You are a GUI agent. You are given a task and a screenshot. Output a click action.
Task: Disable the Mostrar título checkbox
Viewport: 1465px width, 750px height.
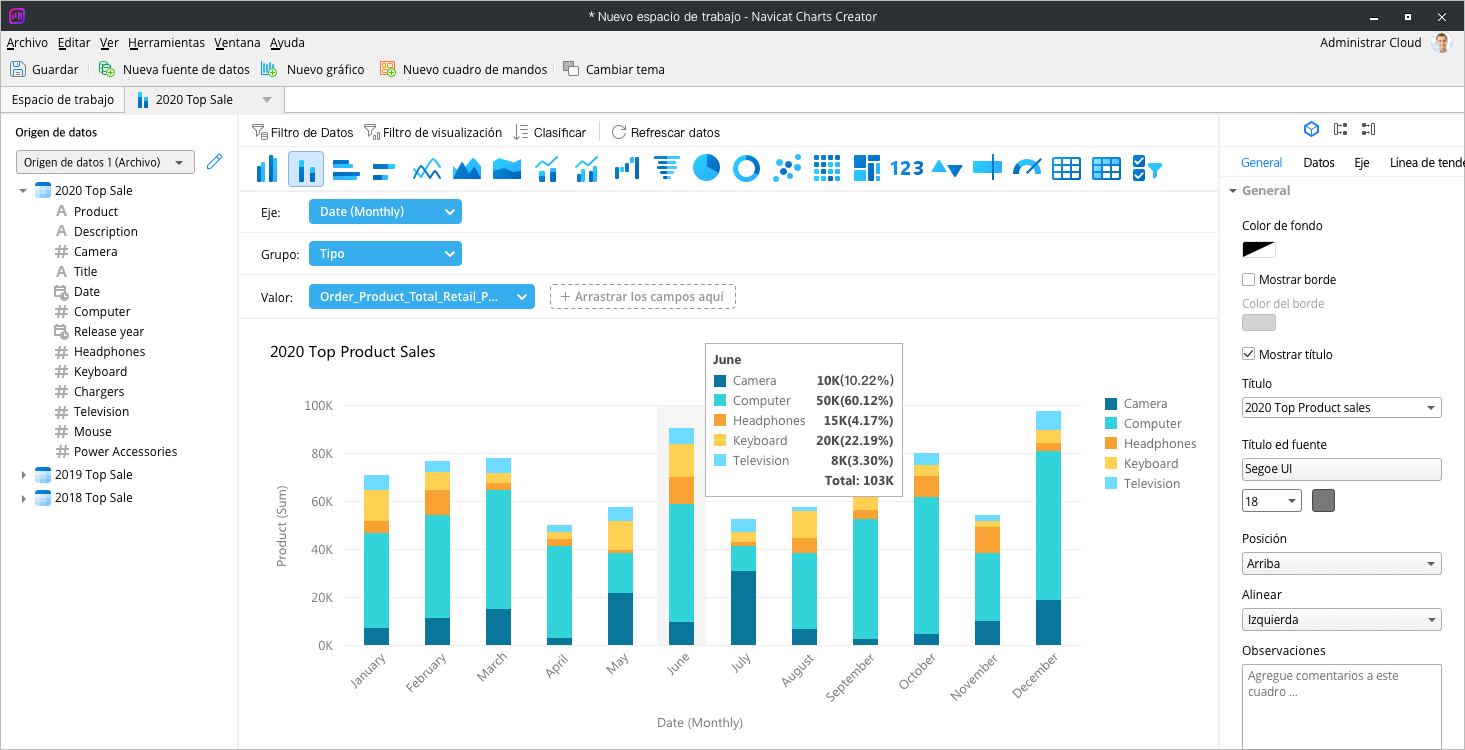[x=1247, y=354]
